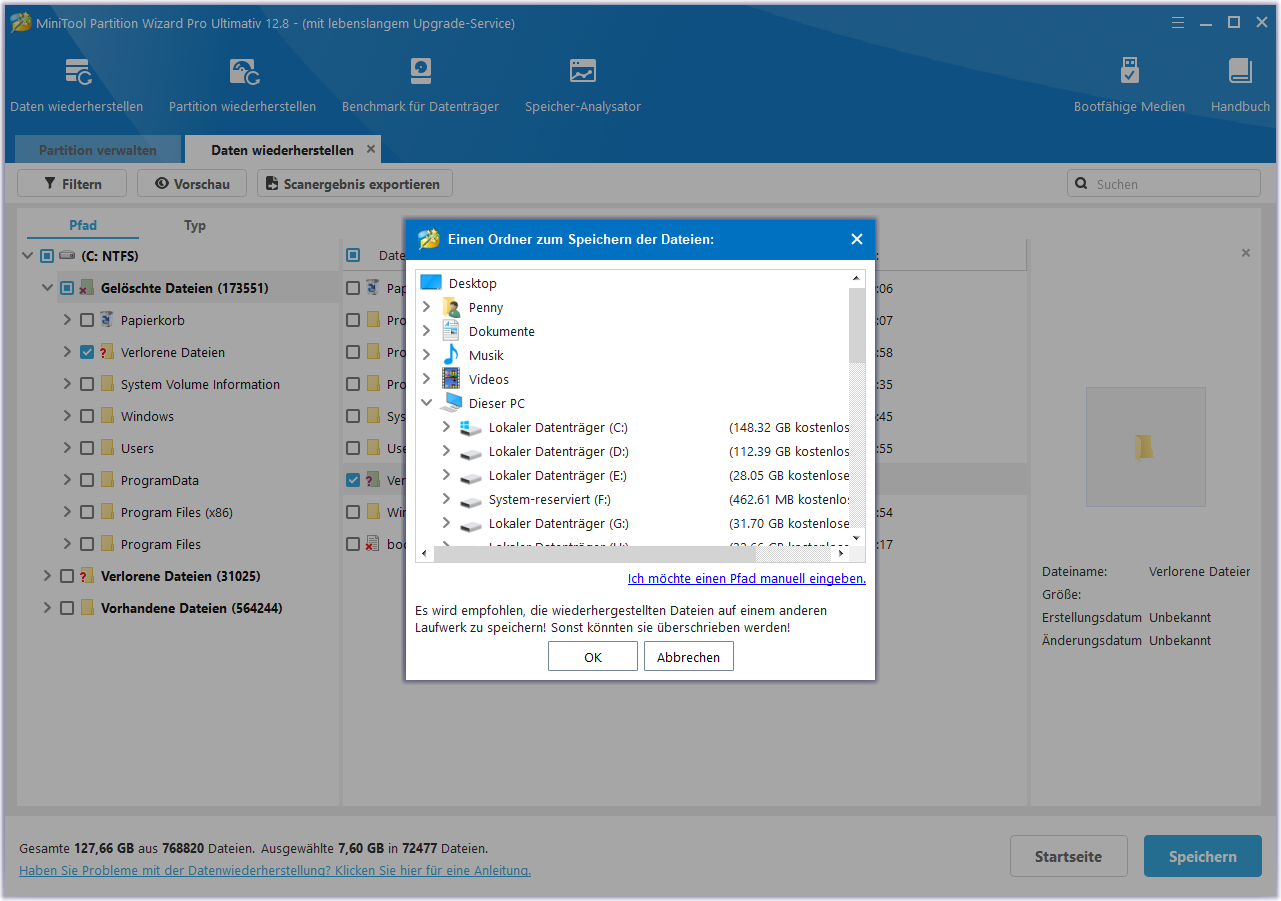Switch to the Pfad view tab
Screen dimensions: 1281x901
83,225
